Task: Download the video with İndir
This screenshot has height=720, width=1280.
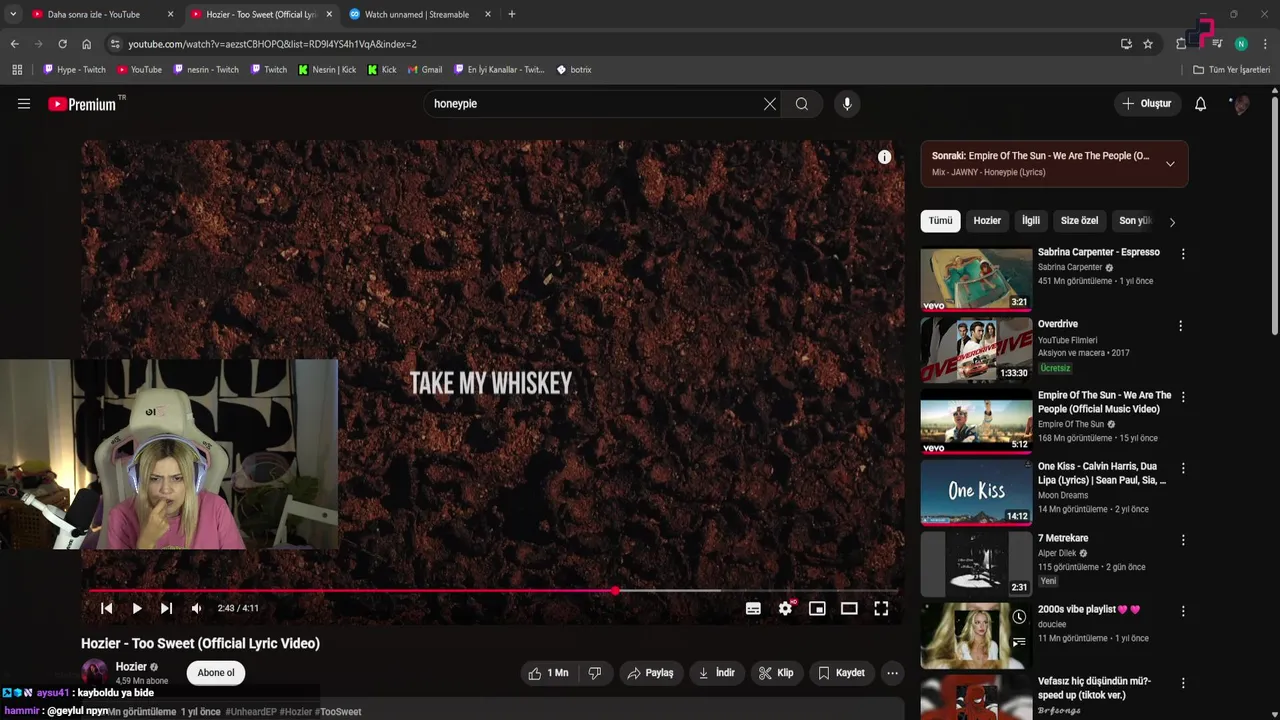Action: click(x=716, y=673)
